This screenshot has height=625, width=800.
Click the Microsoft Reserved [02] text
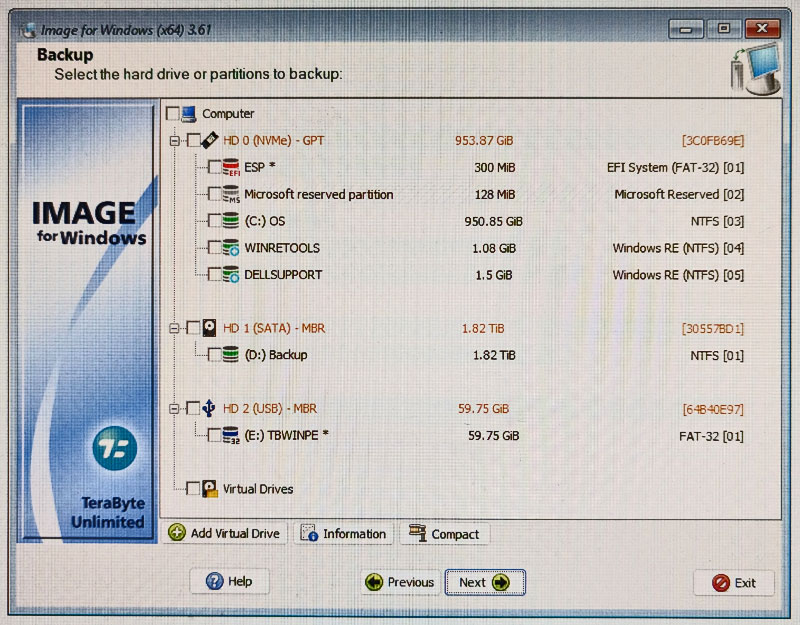(679, 194)
